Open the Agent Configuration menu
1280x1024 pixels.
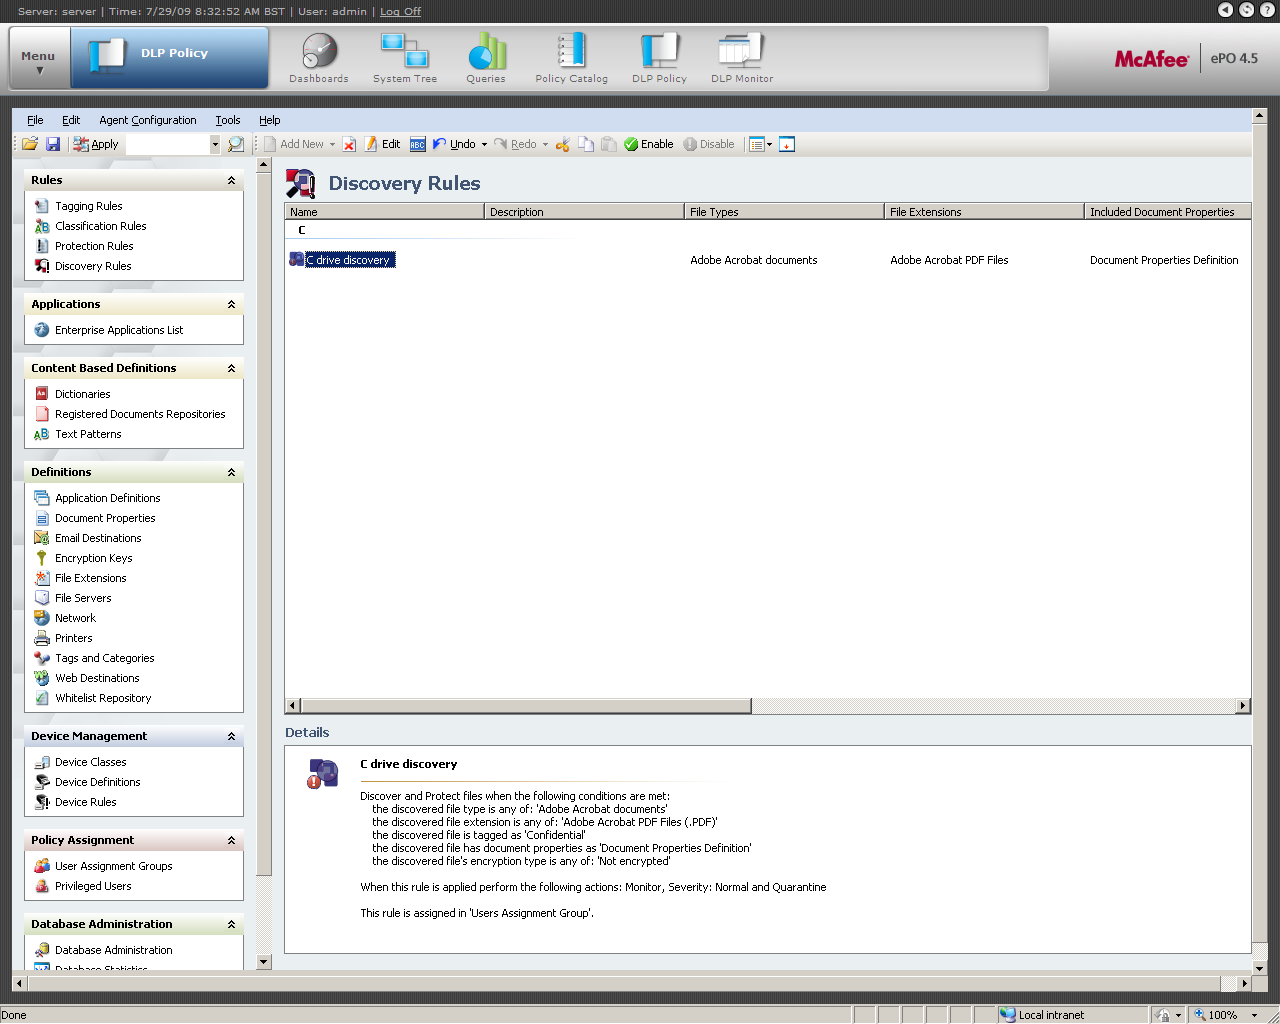click(x=148, y=120)
